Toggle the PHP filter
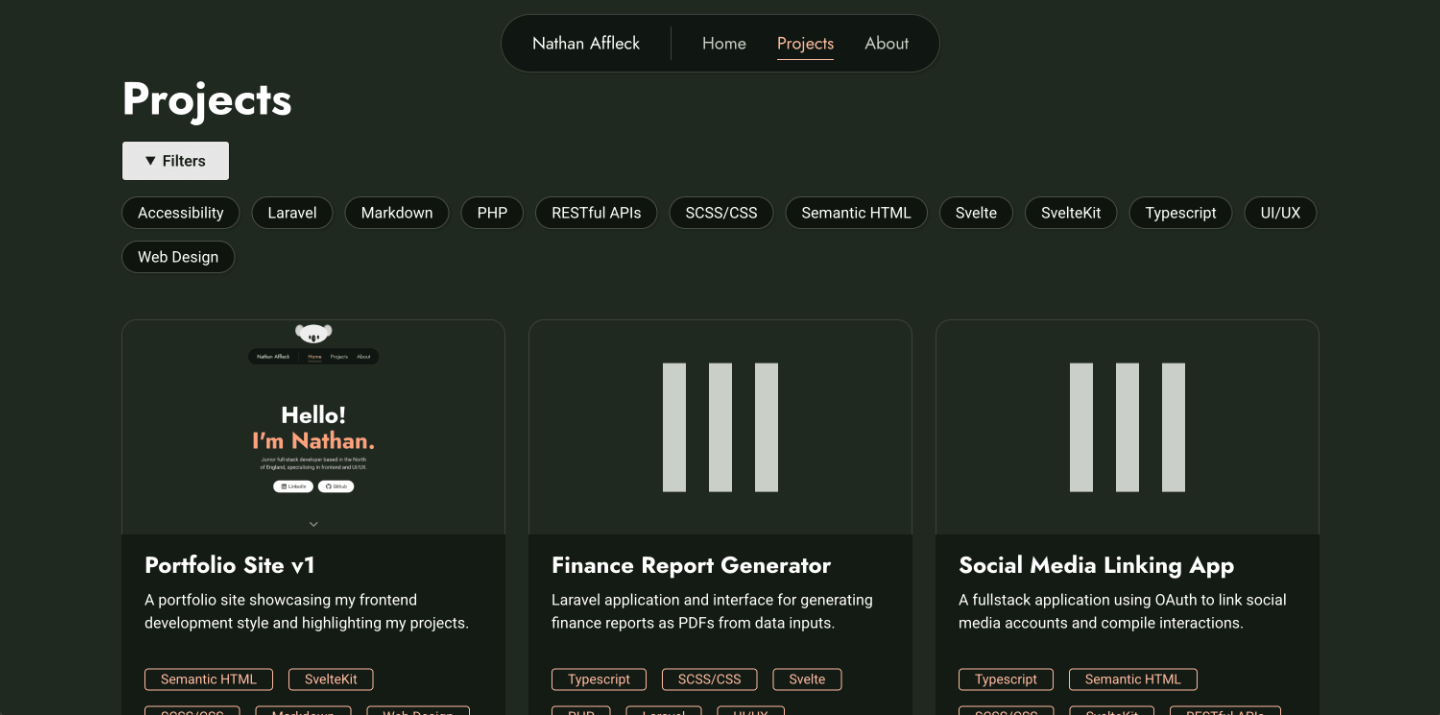1440x715 pixels. click(492, 212)
